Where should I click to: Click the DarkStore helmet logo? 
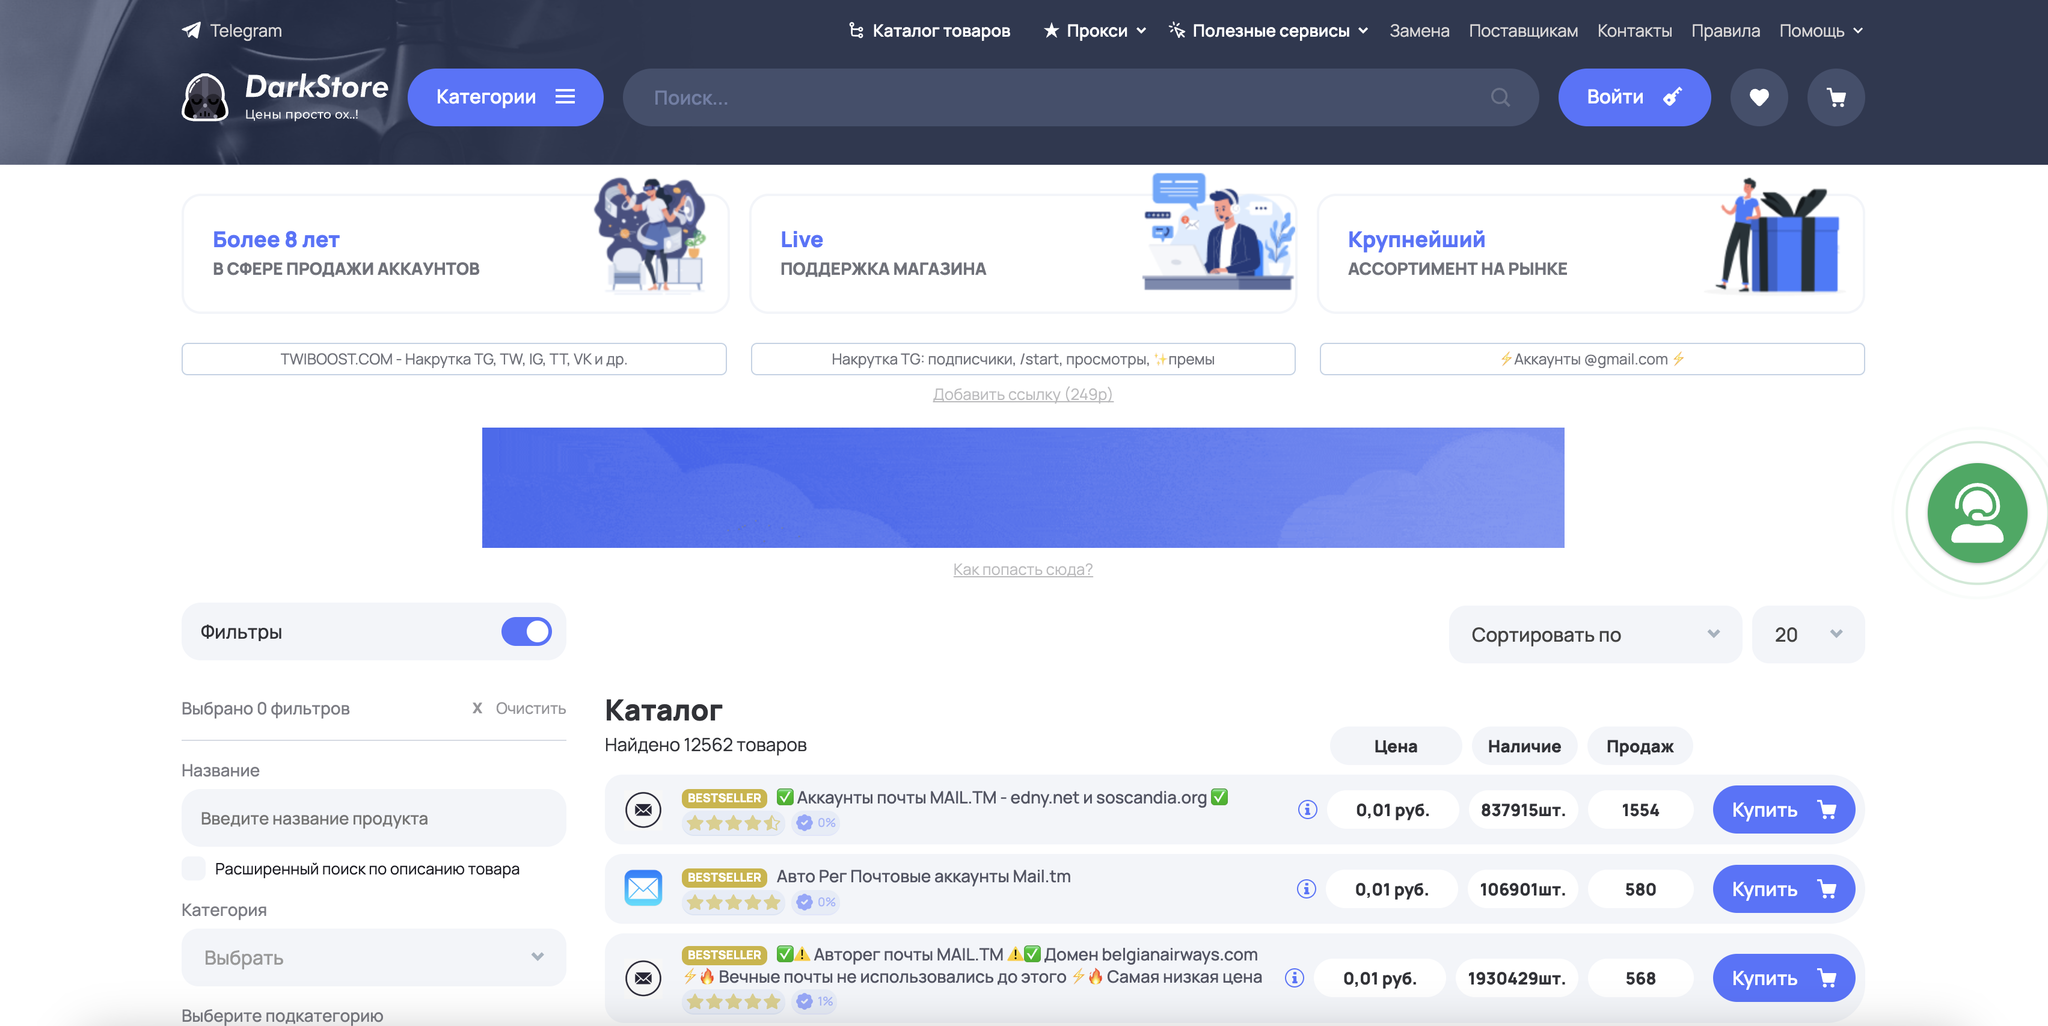(x=205, y=98)
